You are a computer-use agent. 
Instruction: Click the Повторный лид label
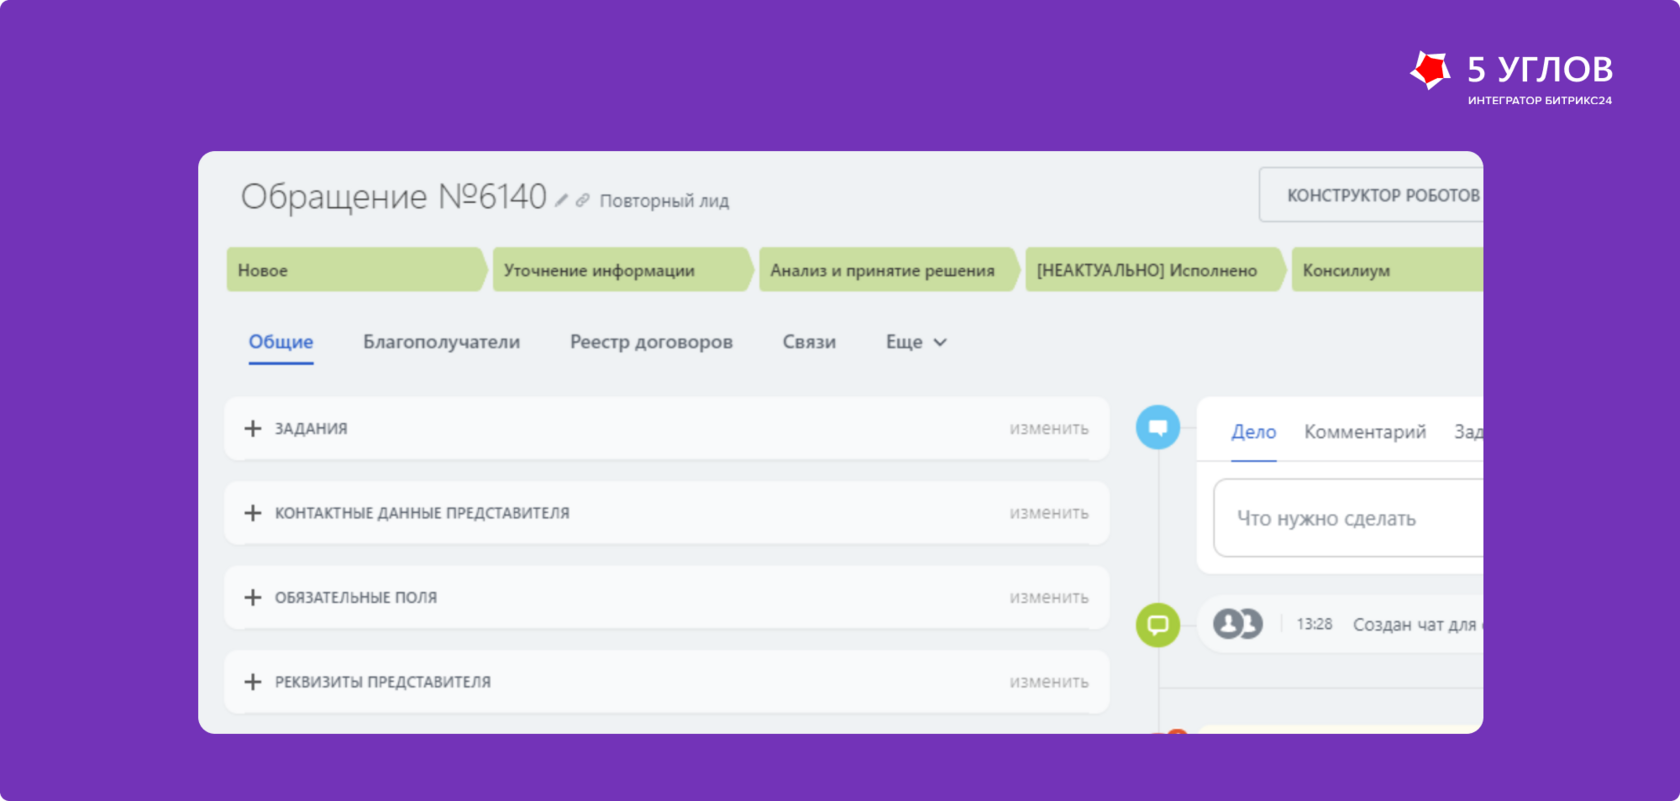click(x=664, y=201)
